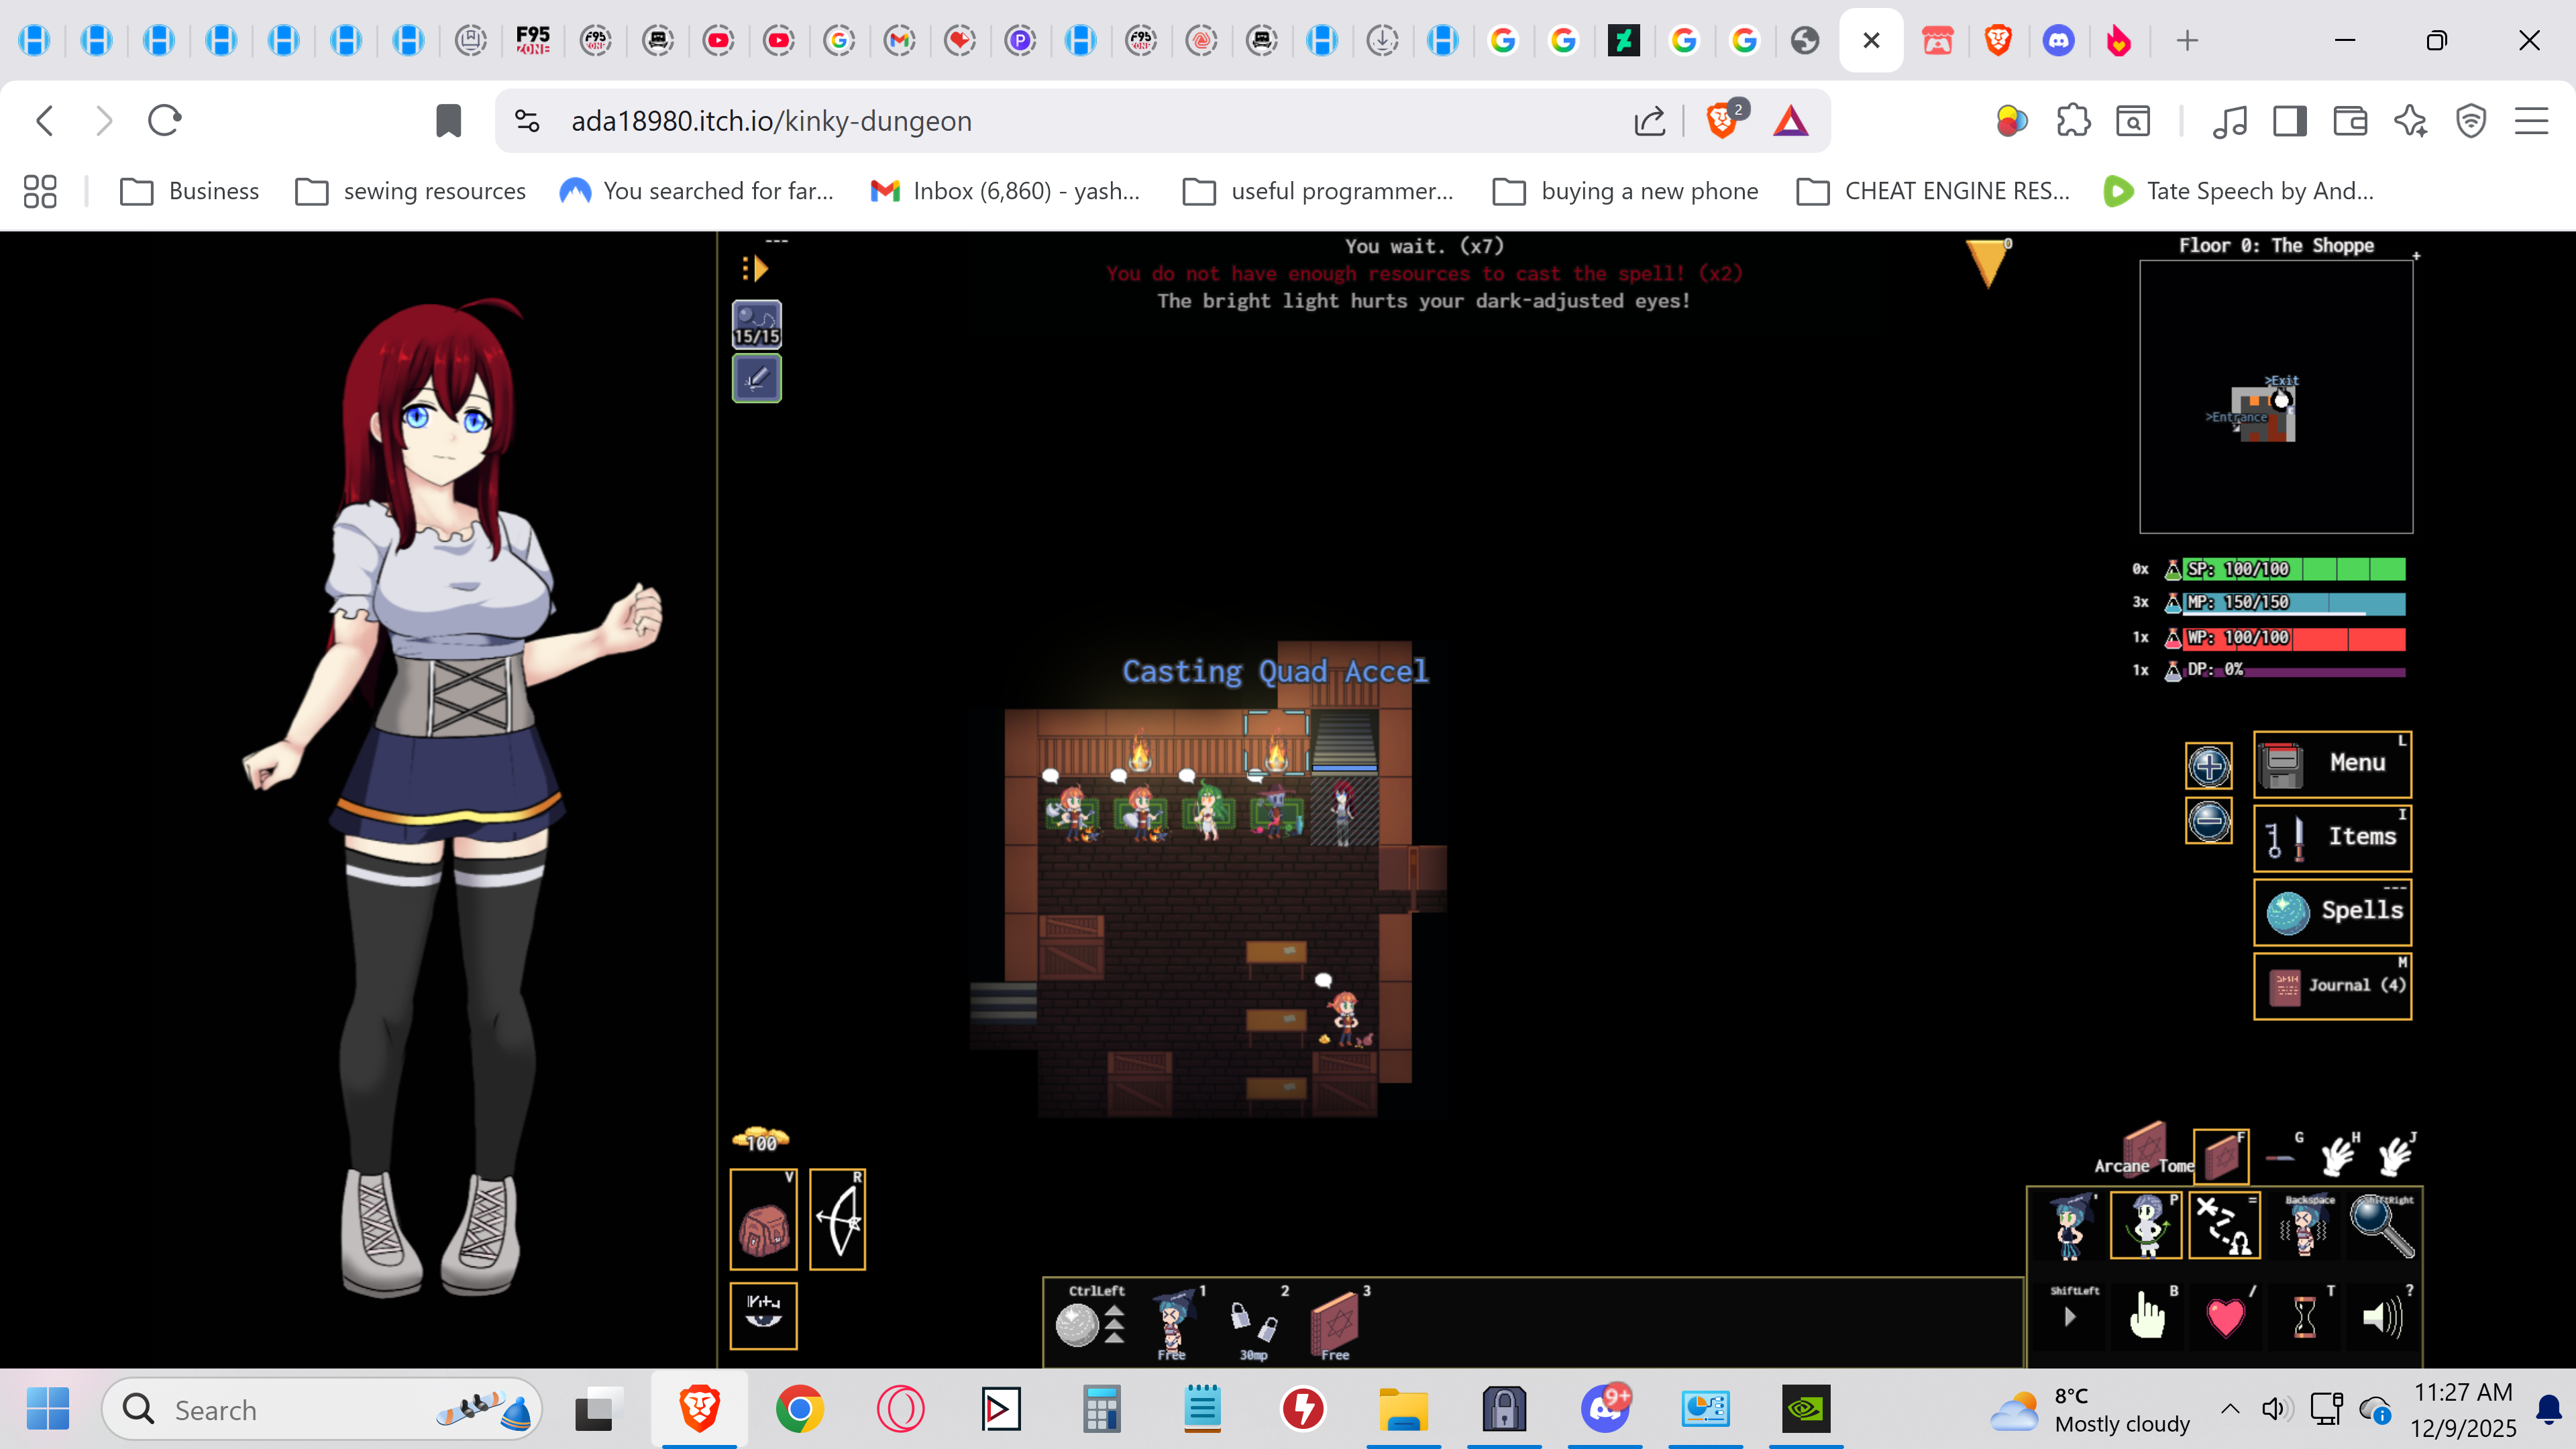Expand the ShiftLeft arrow in action bar

point(2070,1317)
